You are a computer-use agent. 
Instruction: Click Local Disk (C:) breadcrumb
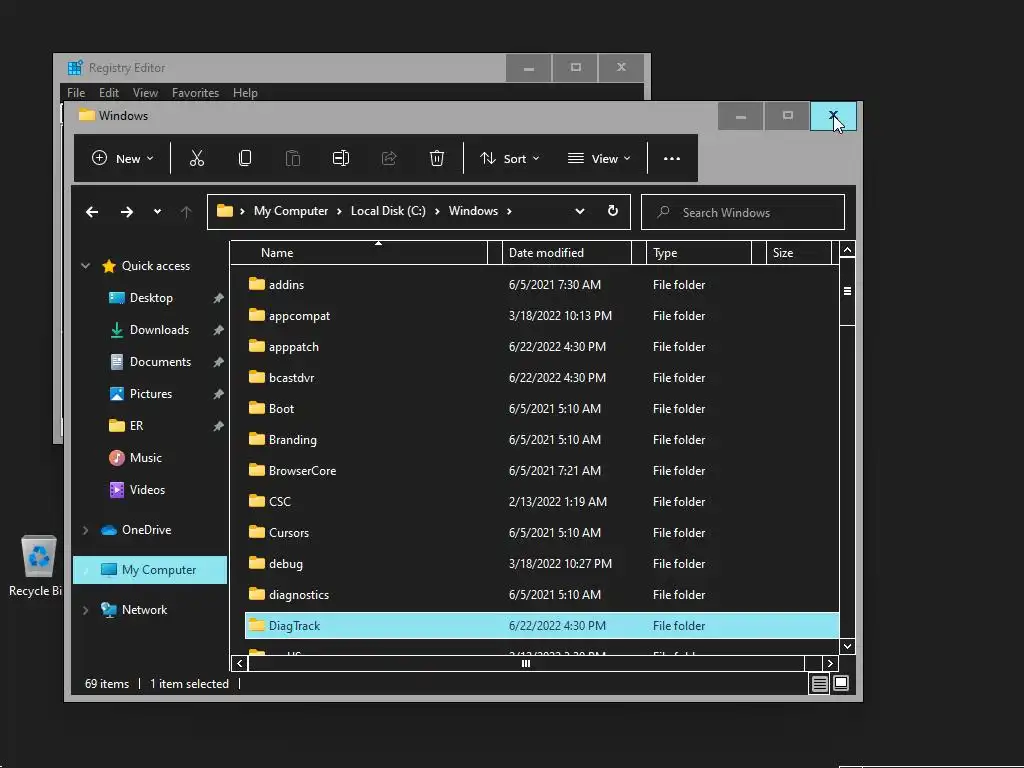[x=388, y=211]
